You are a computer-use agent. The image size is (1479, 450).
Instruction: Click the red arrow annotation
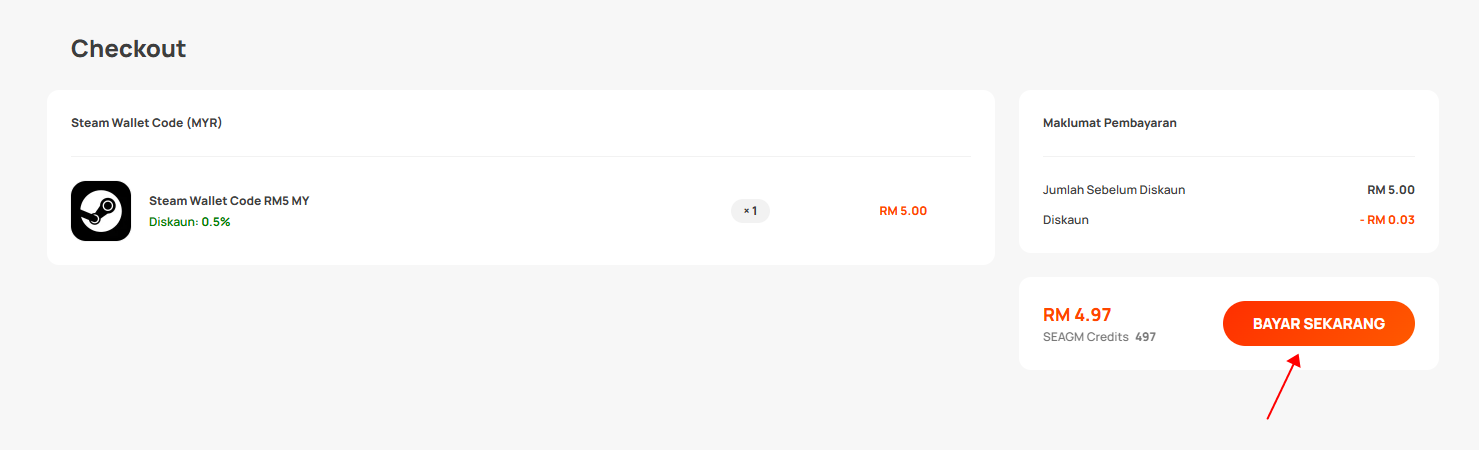pos(1284,386)
